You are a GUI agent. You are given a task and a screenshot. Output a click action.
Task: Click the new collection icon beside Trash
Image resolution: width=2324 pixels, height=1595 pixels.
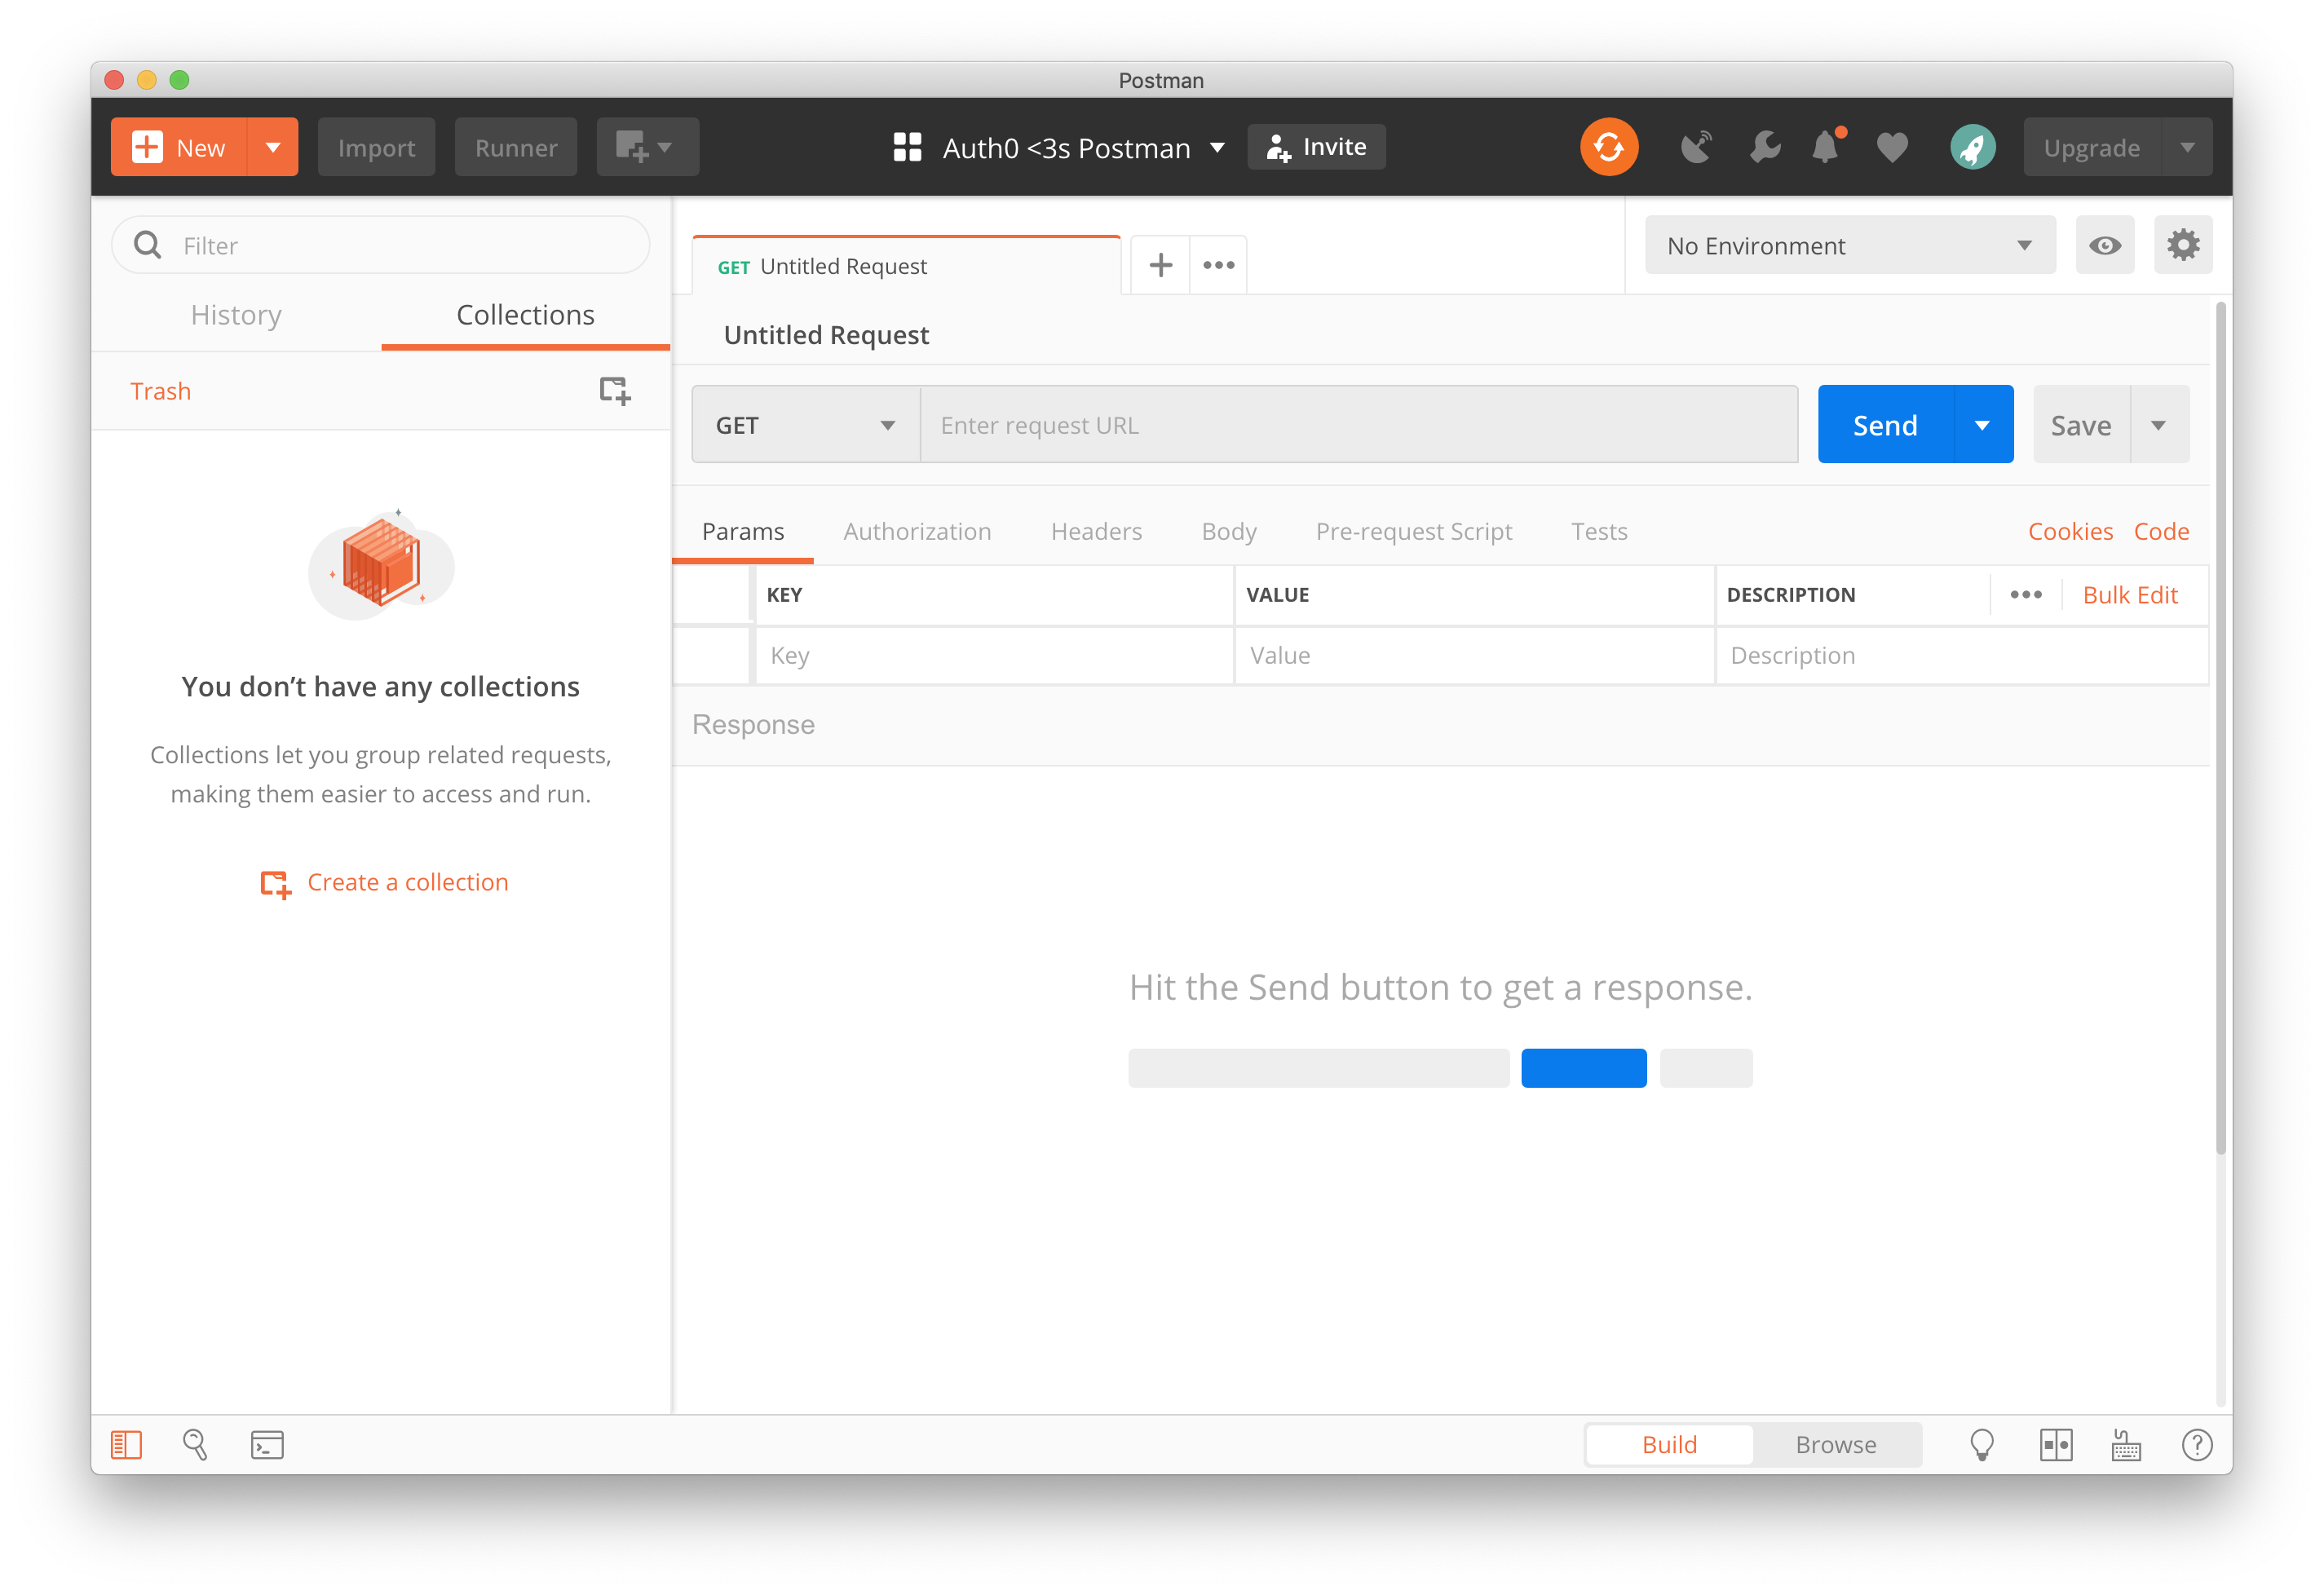point(614,390)
